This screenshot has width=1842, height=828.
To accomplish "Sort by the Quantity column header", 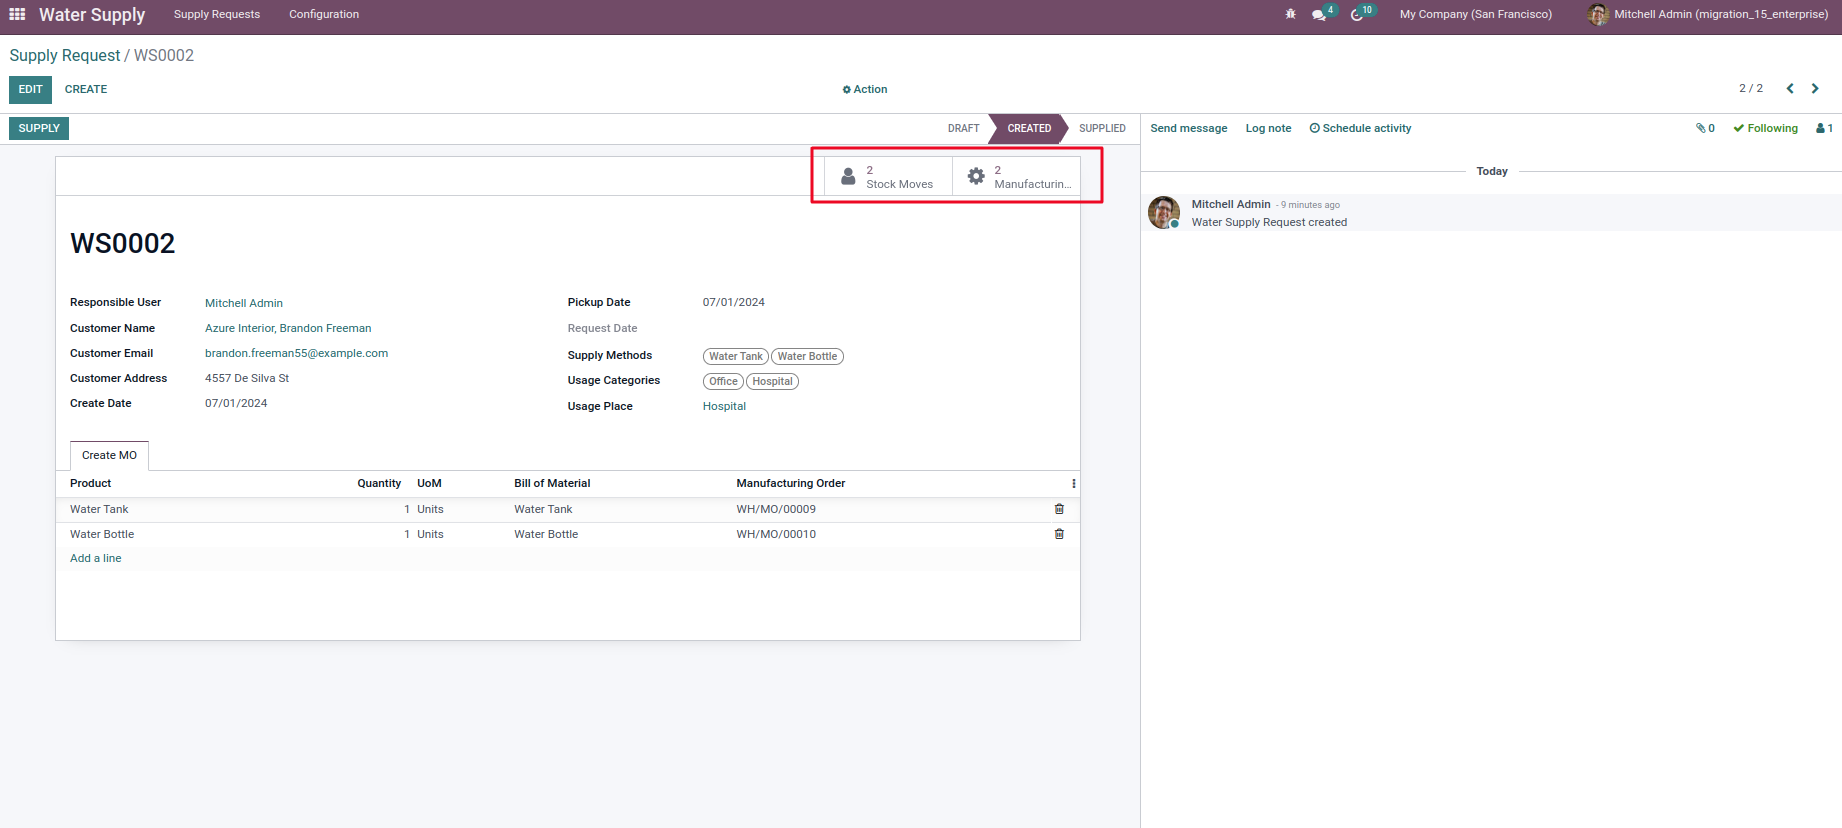I will pyautogui.click(x=379, y=483).
